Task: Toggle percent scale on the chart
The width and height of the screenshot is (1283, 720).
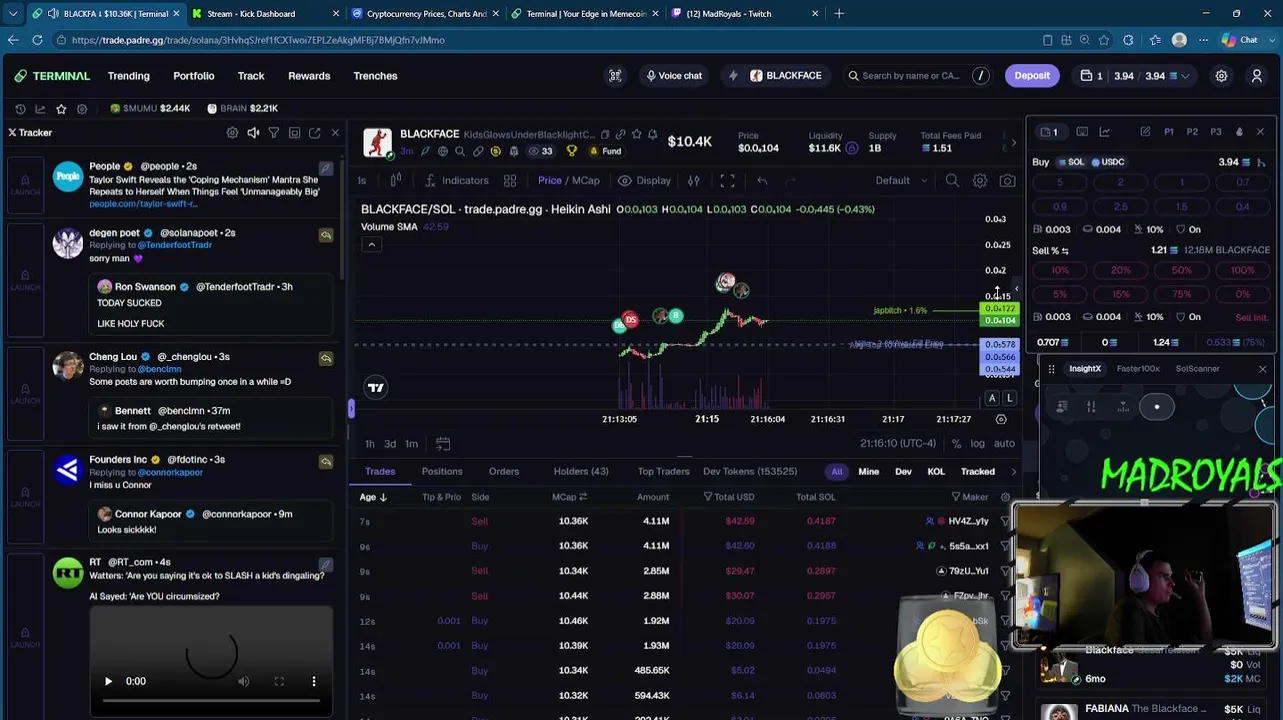Action: coord(956,444)
